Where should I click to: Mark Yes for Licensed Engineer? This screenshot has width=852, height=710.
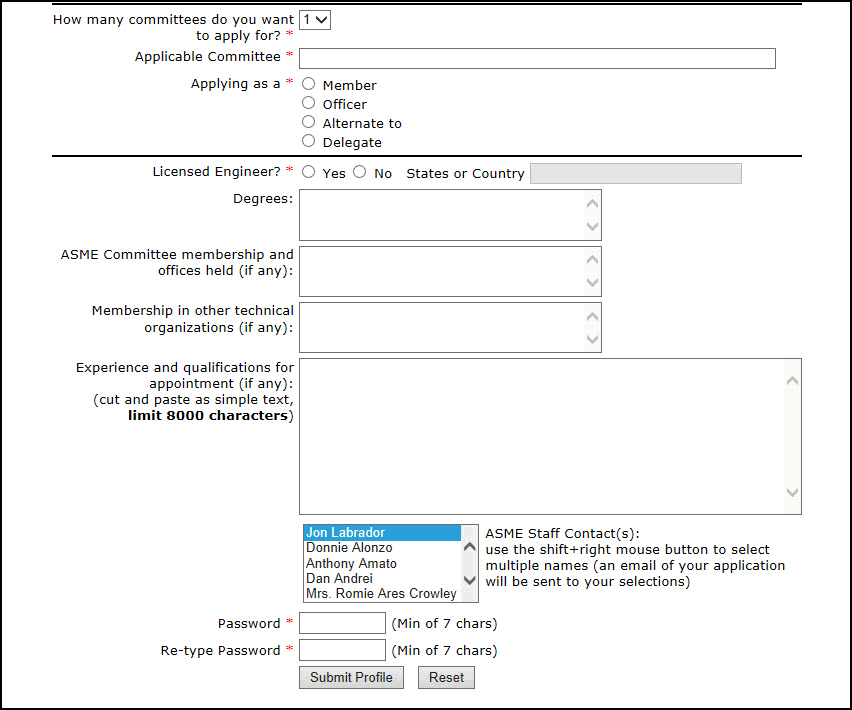[x=308, y=171]
